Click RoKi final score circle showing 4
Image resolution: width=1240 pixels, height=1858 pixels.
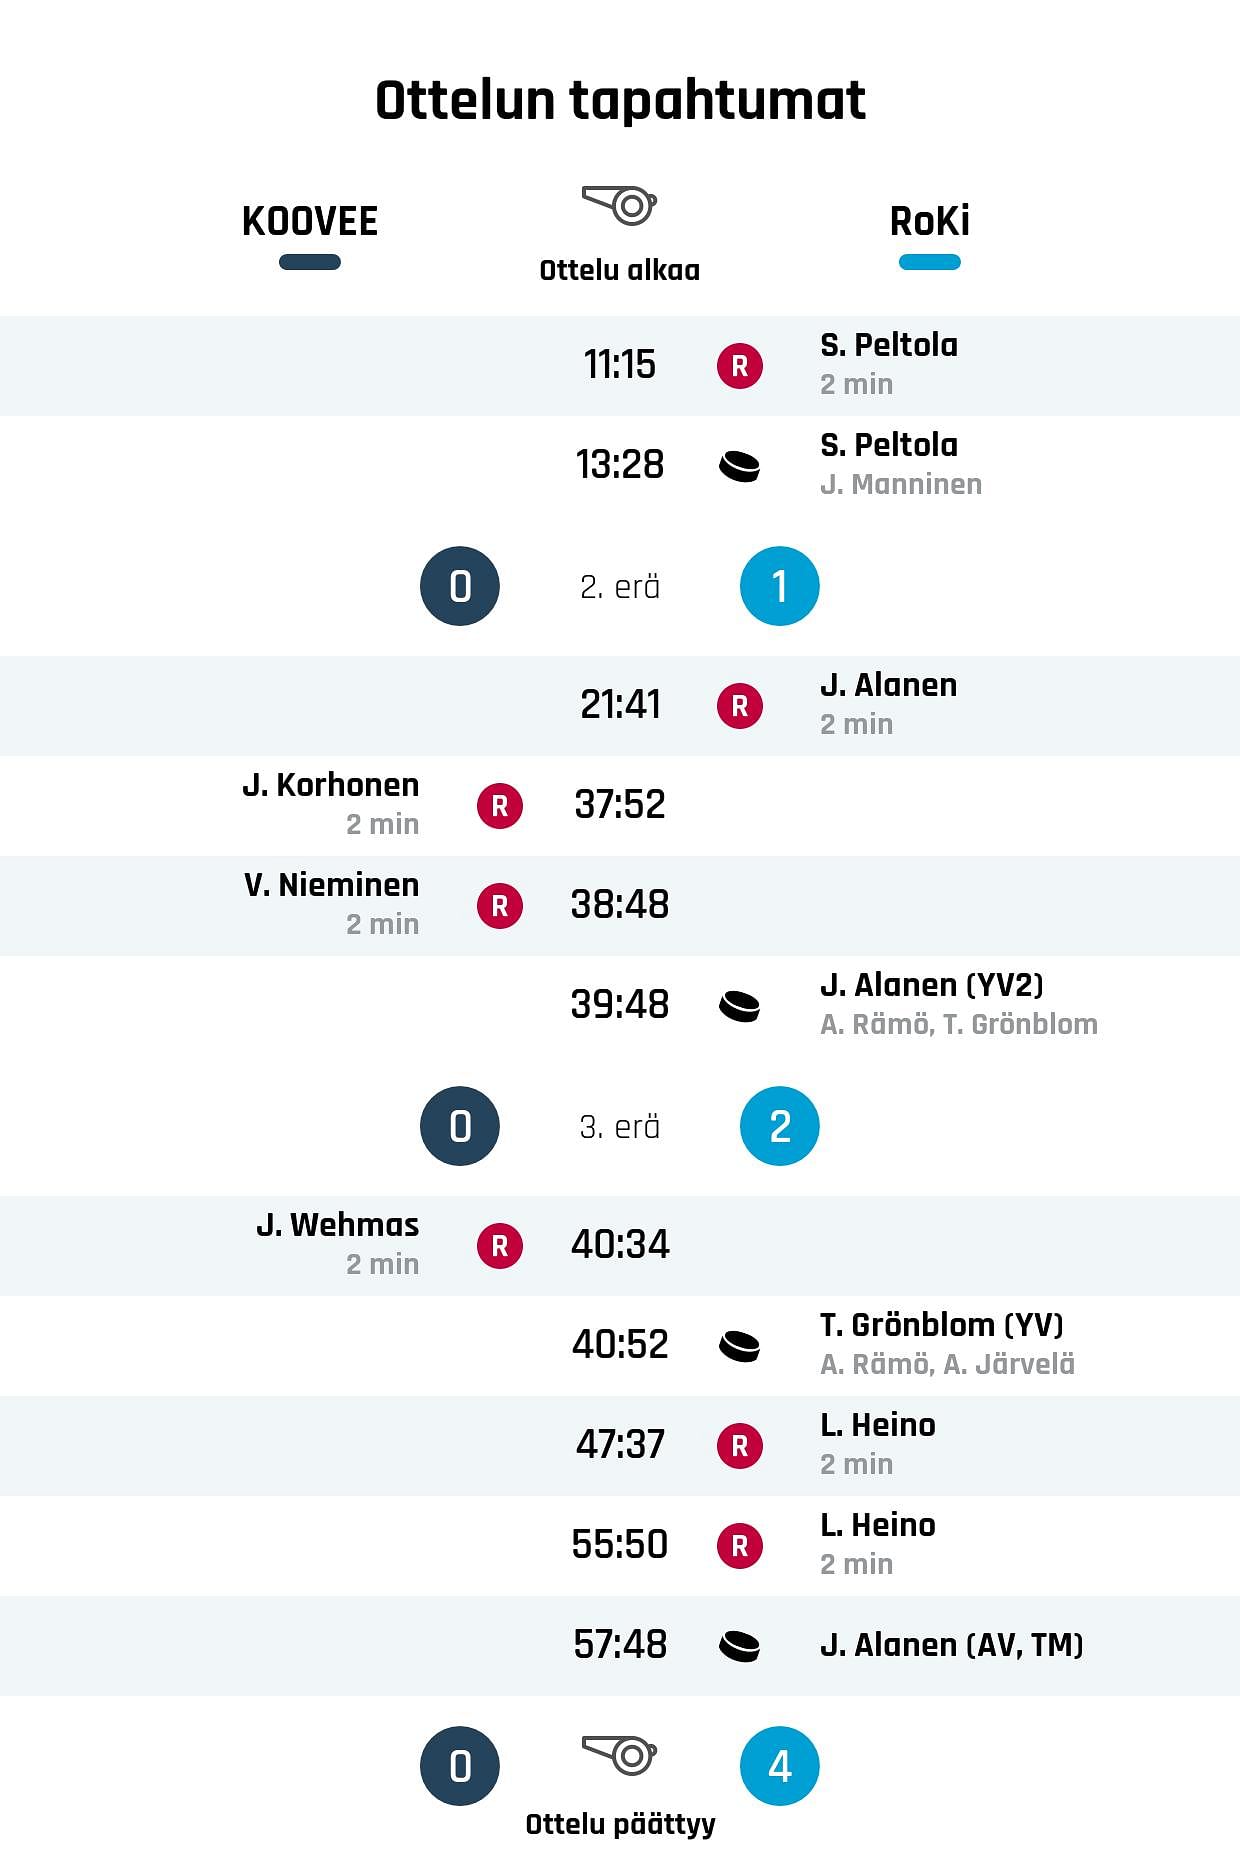click(780, 1766)
